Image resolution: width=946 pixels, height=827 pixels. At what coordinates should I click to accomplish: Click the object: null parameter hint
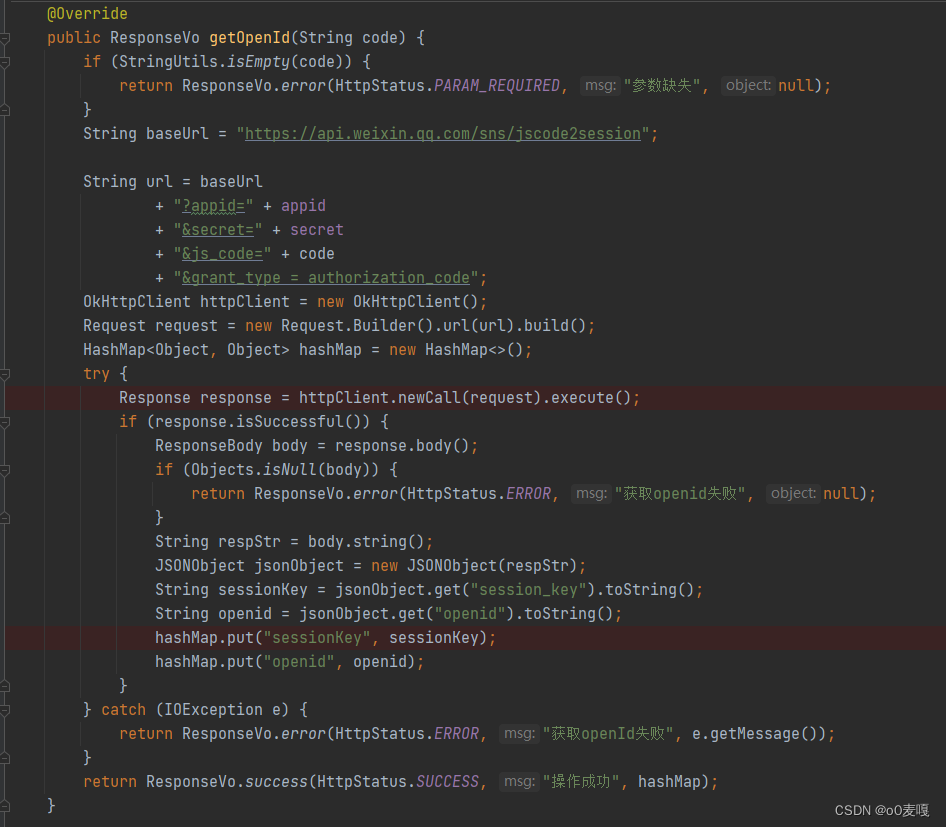point(748,85)
